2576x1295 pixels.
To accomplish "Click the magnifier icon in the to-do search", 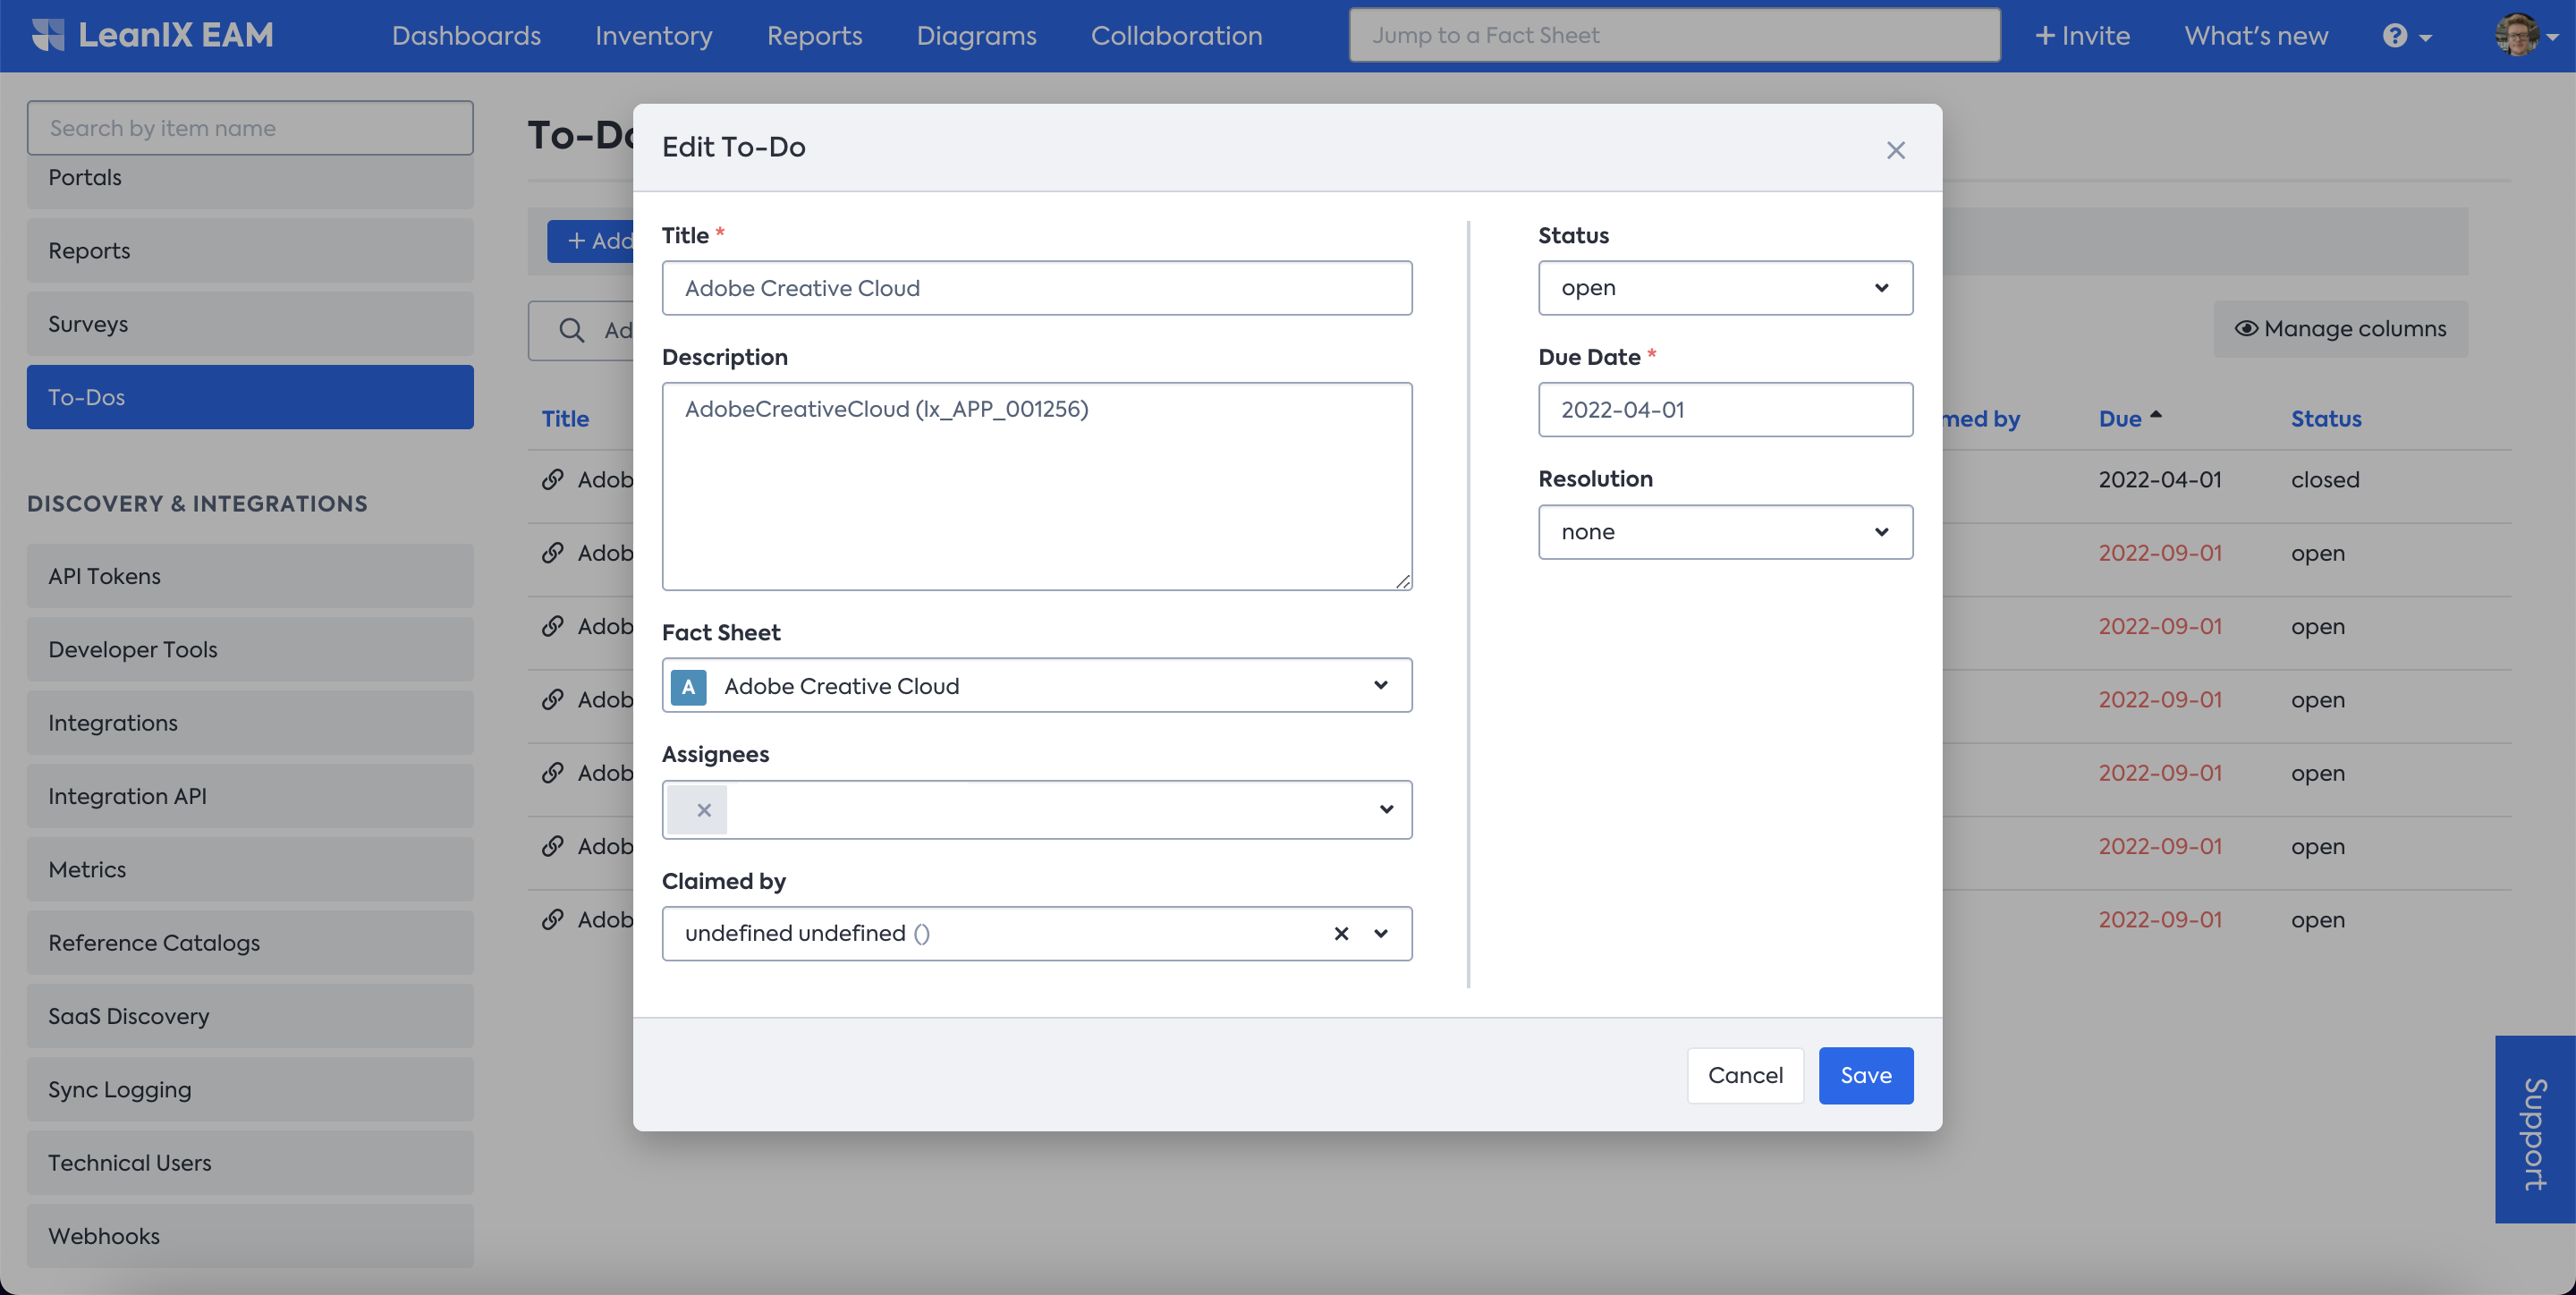I will click(571, 330).
